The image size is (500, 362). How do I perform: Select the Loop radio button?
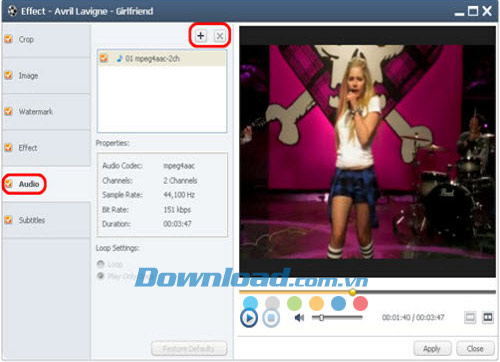[100, 264]
